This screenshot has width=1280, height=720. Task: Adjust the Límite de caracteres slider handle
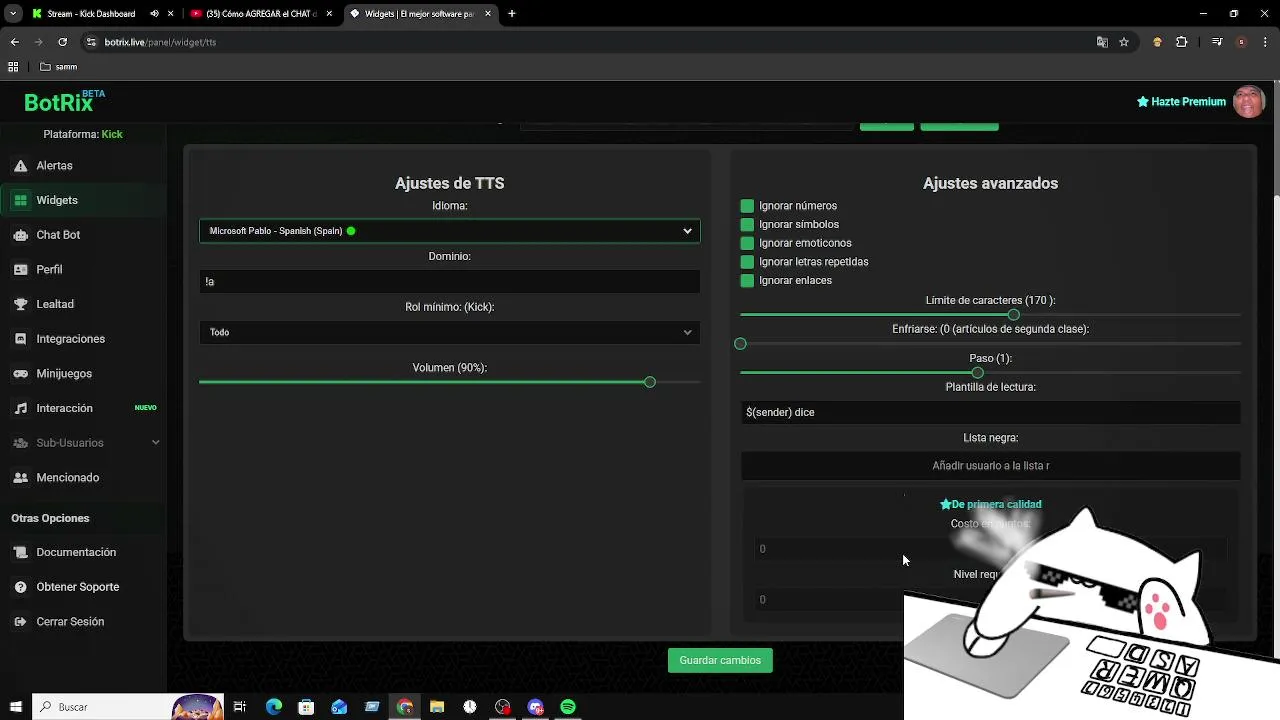[1014, 315]
